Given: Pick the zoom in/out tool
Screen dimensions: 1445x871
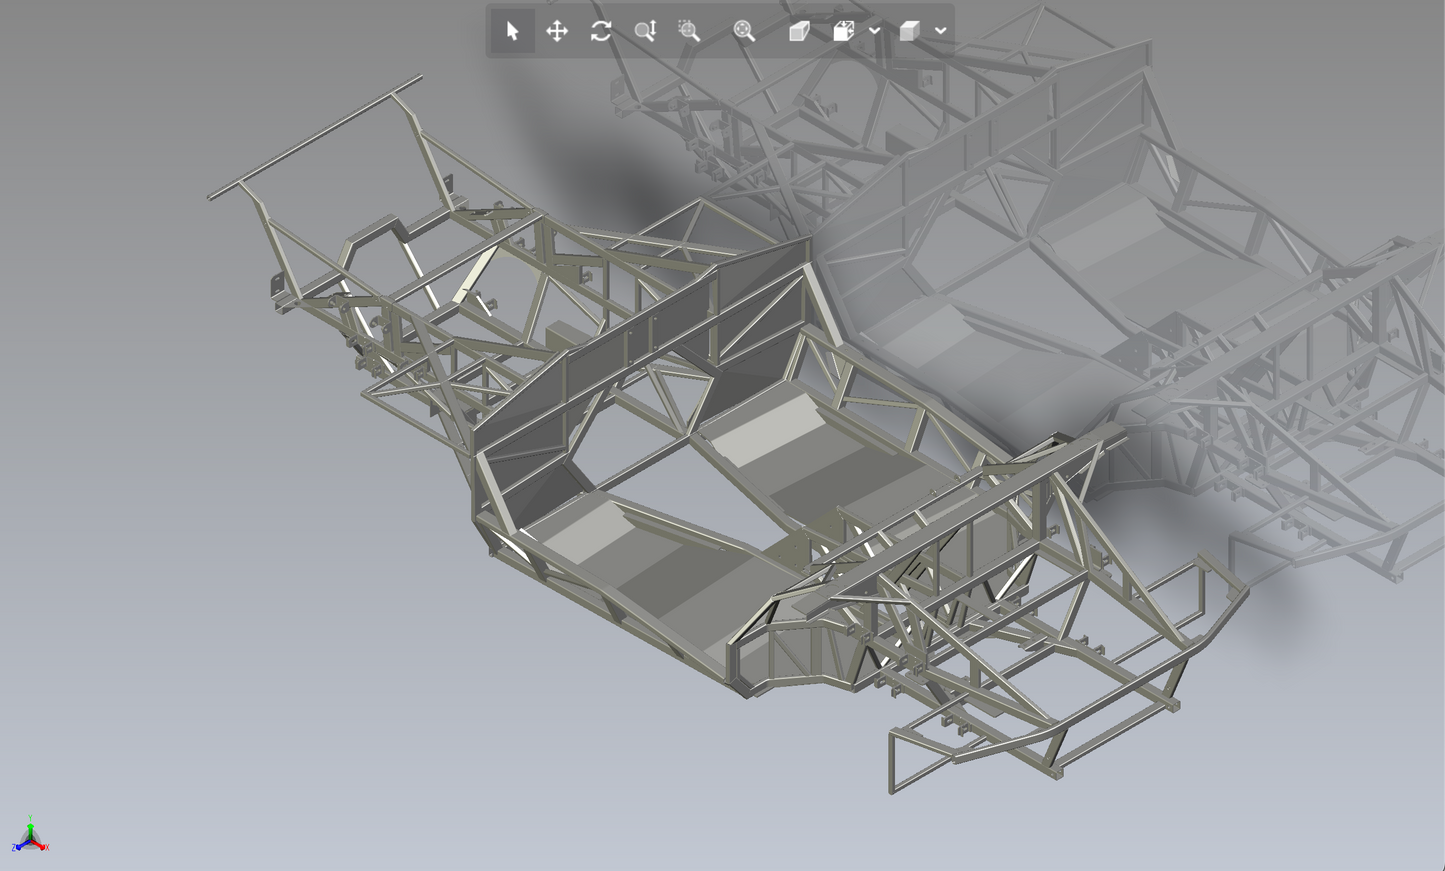Looking at the screenshot, I should pyautogui.click(x=645, y=31).
